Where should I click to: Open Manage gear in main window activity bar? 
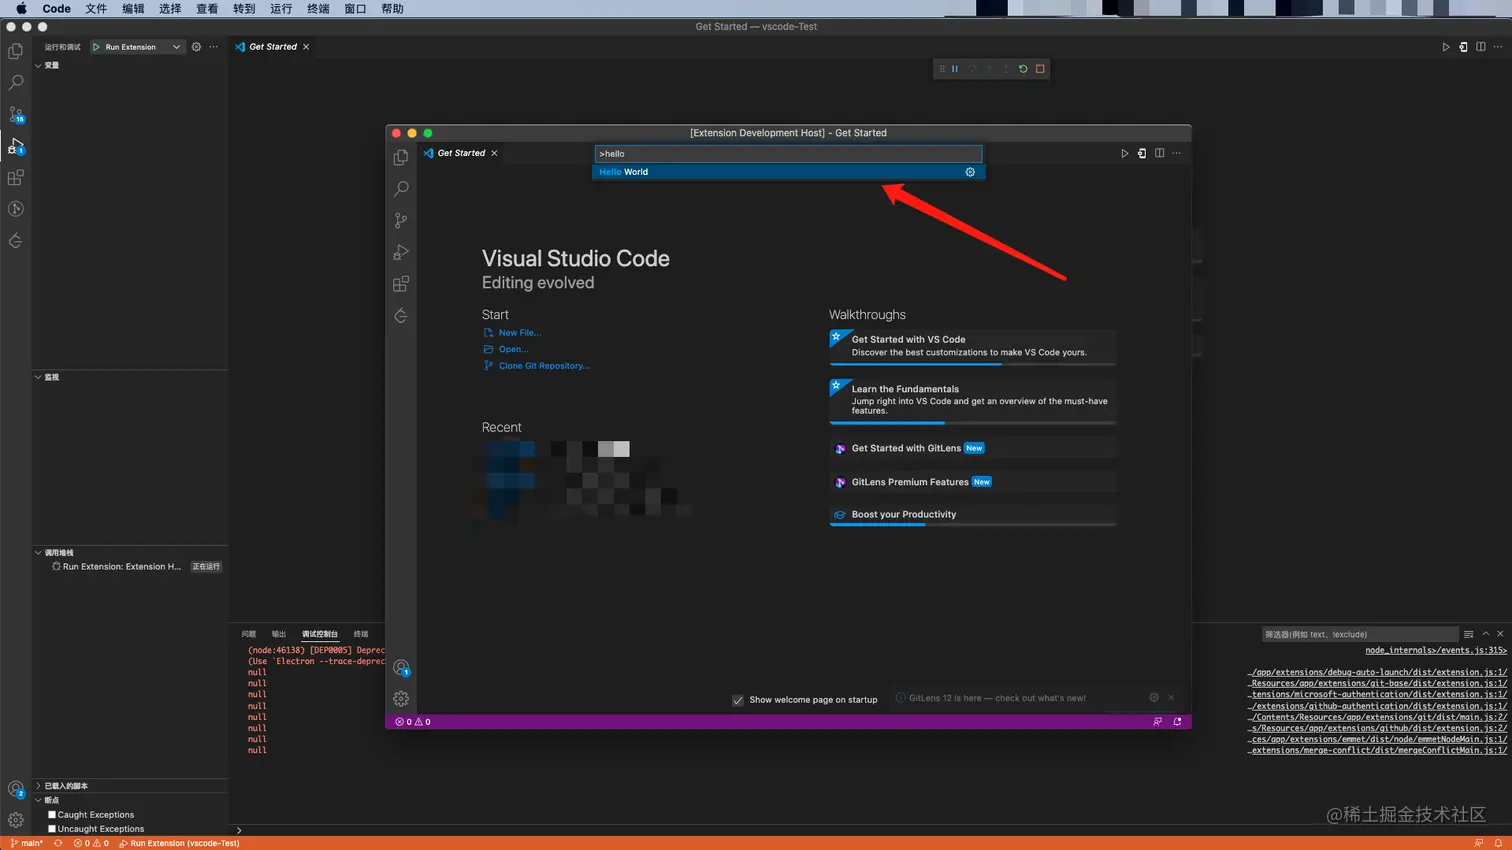coord(16,820)
